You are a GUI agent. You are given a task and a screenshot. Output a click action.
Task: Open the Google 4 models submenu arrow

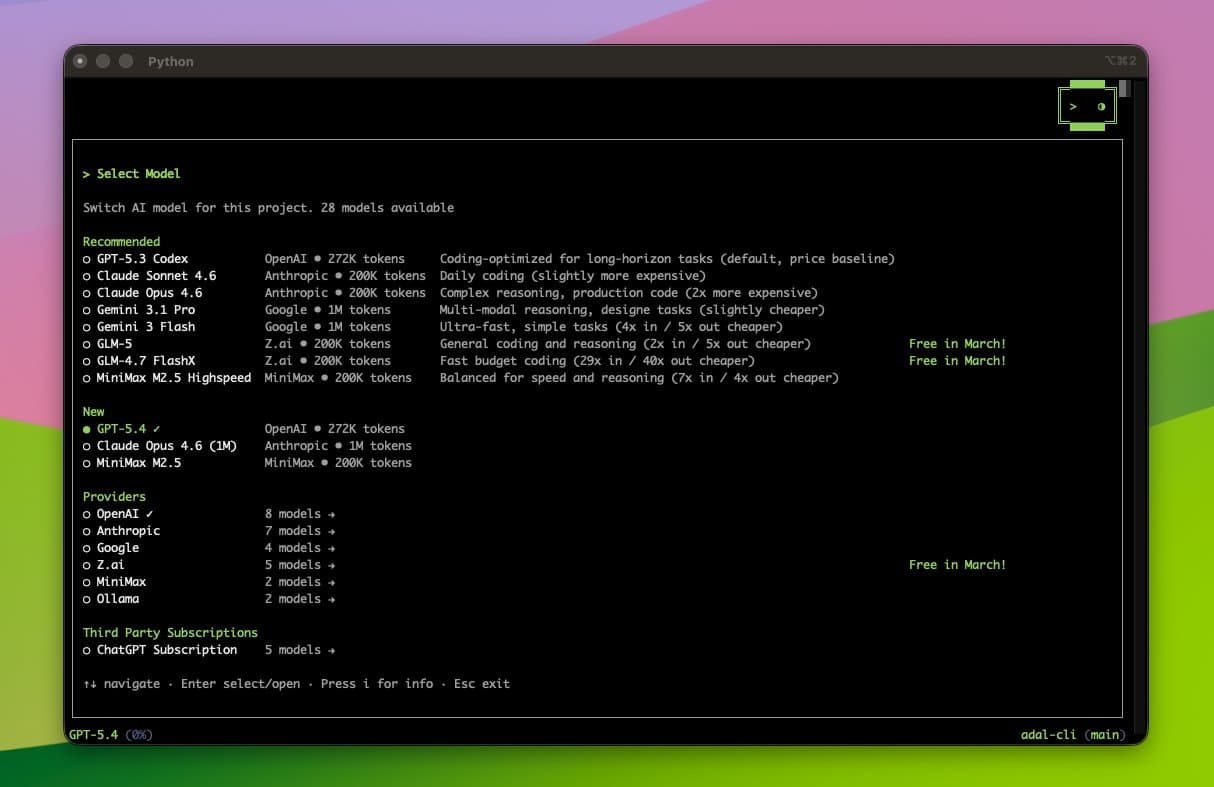point(331,548)
